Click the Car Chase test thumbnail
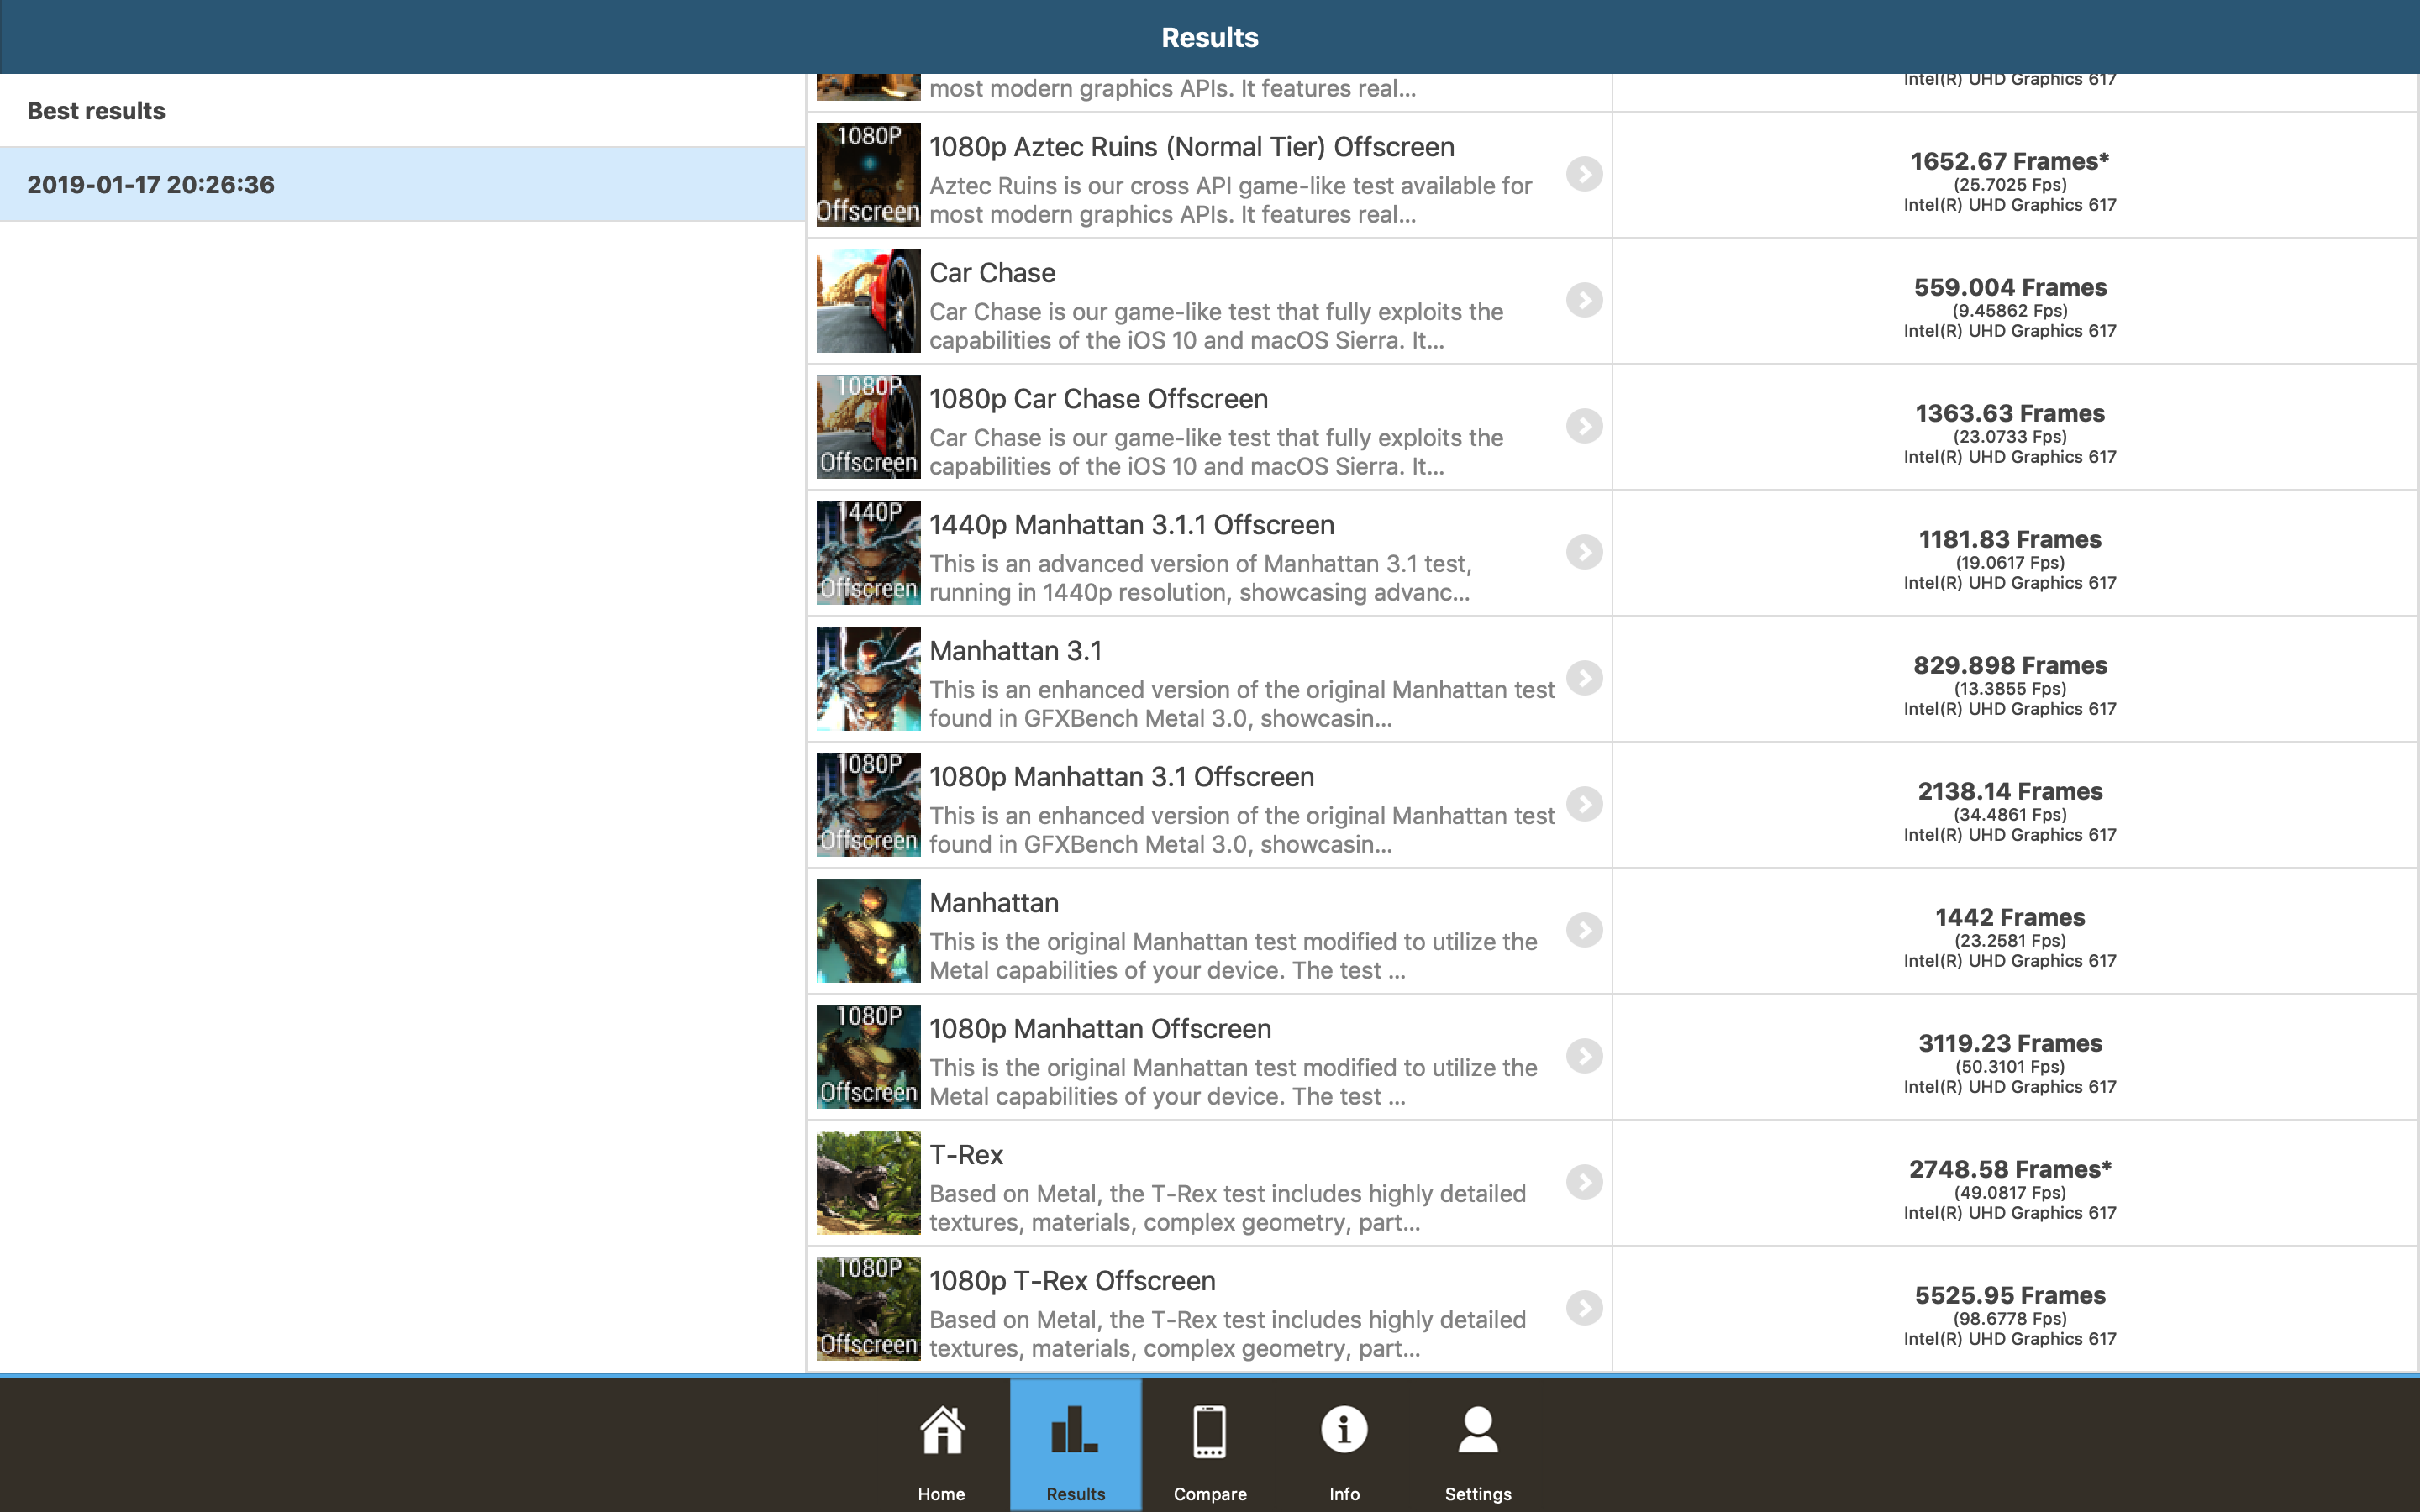 click(868, 301)
